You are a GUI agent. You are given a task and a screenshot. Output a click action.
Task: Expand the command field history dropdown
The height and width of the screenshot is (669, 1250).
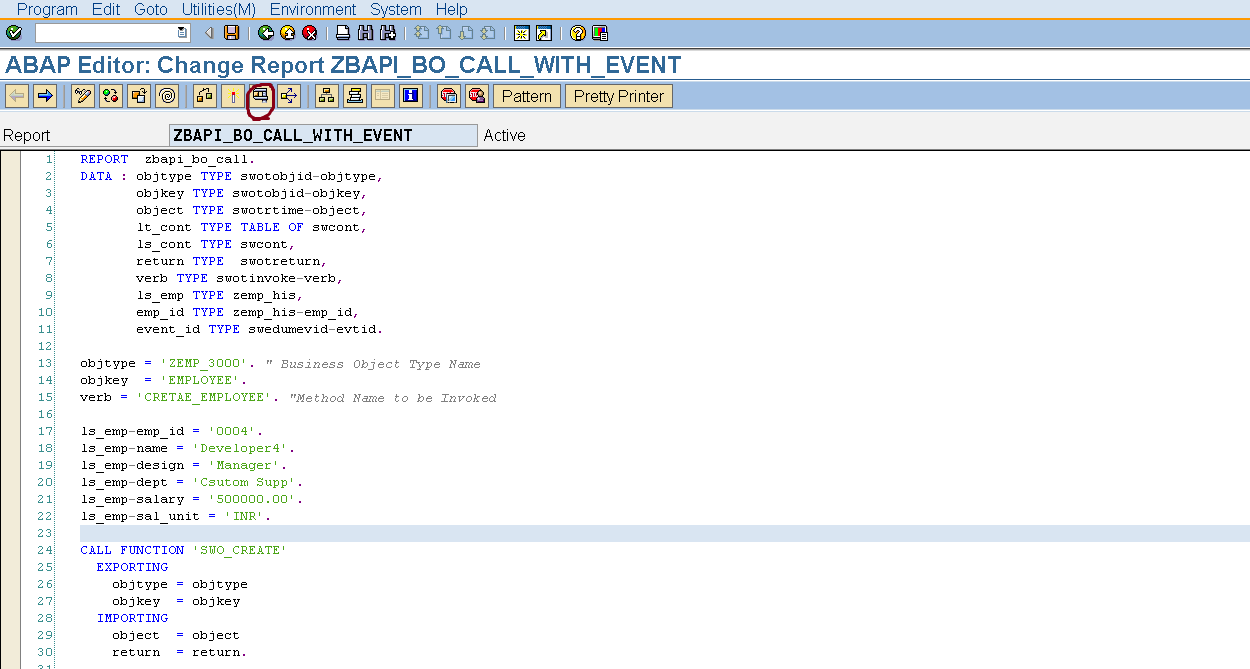pos(182,33)
